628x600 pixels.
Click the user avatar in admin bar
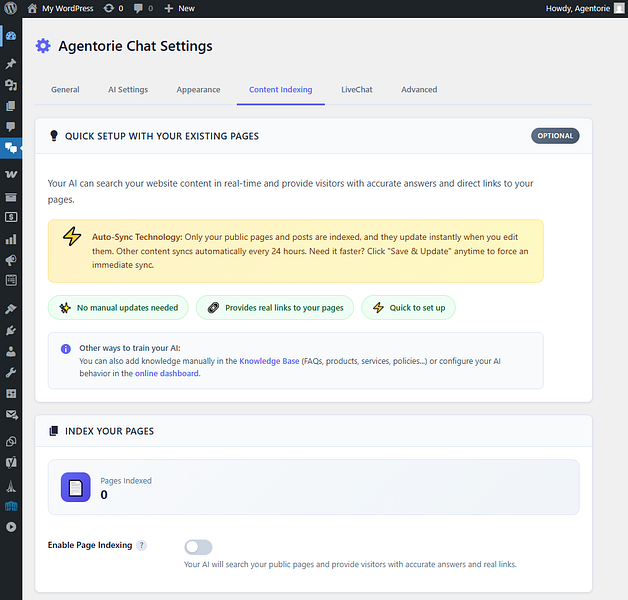619,8
